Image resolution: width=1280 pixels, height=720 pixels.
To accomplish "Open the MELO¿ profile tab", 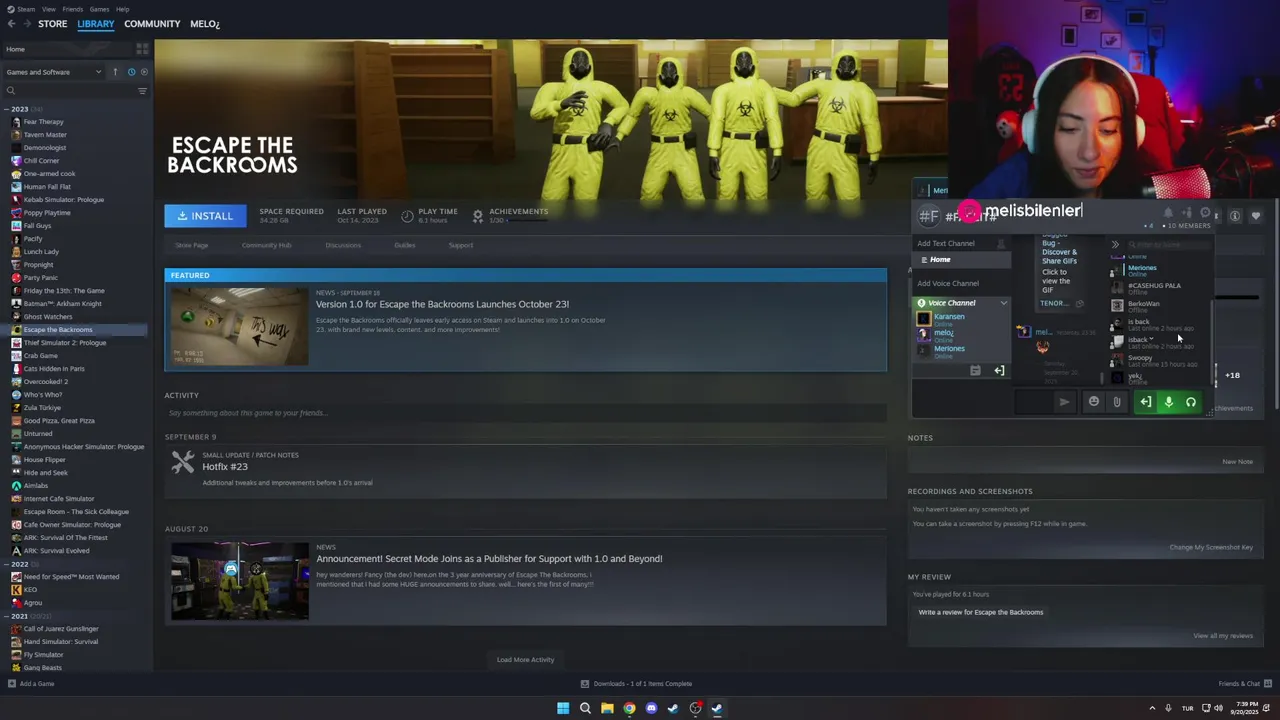I will coord(204,24).
